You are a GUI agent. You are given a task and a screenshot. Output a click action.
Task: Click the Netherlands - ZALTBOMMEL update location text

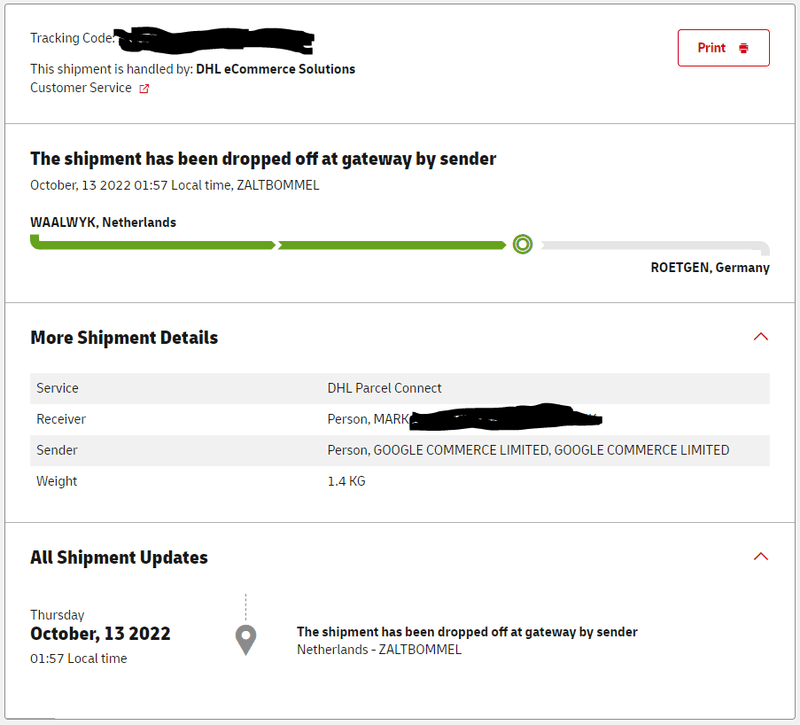pos(379,649)
